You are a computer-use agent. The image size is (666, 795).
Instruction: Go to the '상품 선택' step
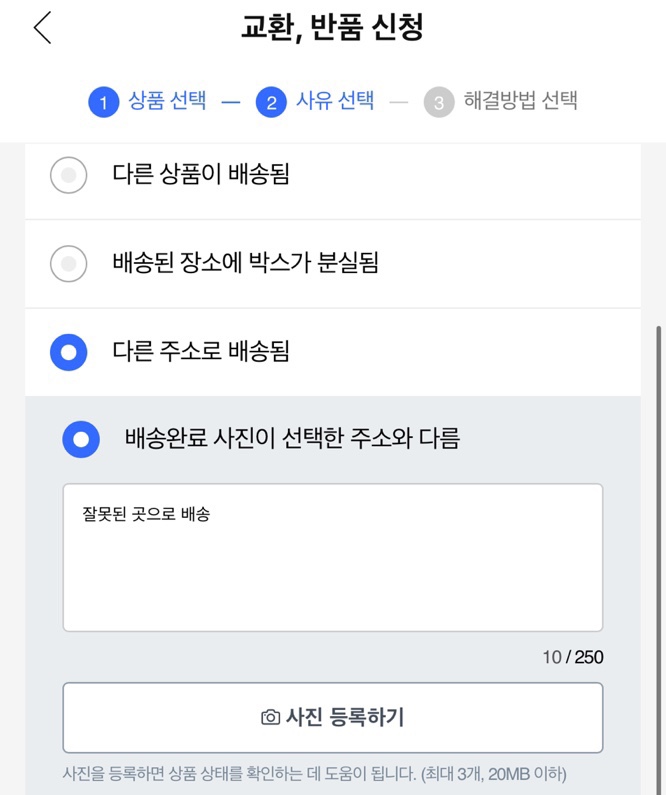(167, 101)
